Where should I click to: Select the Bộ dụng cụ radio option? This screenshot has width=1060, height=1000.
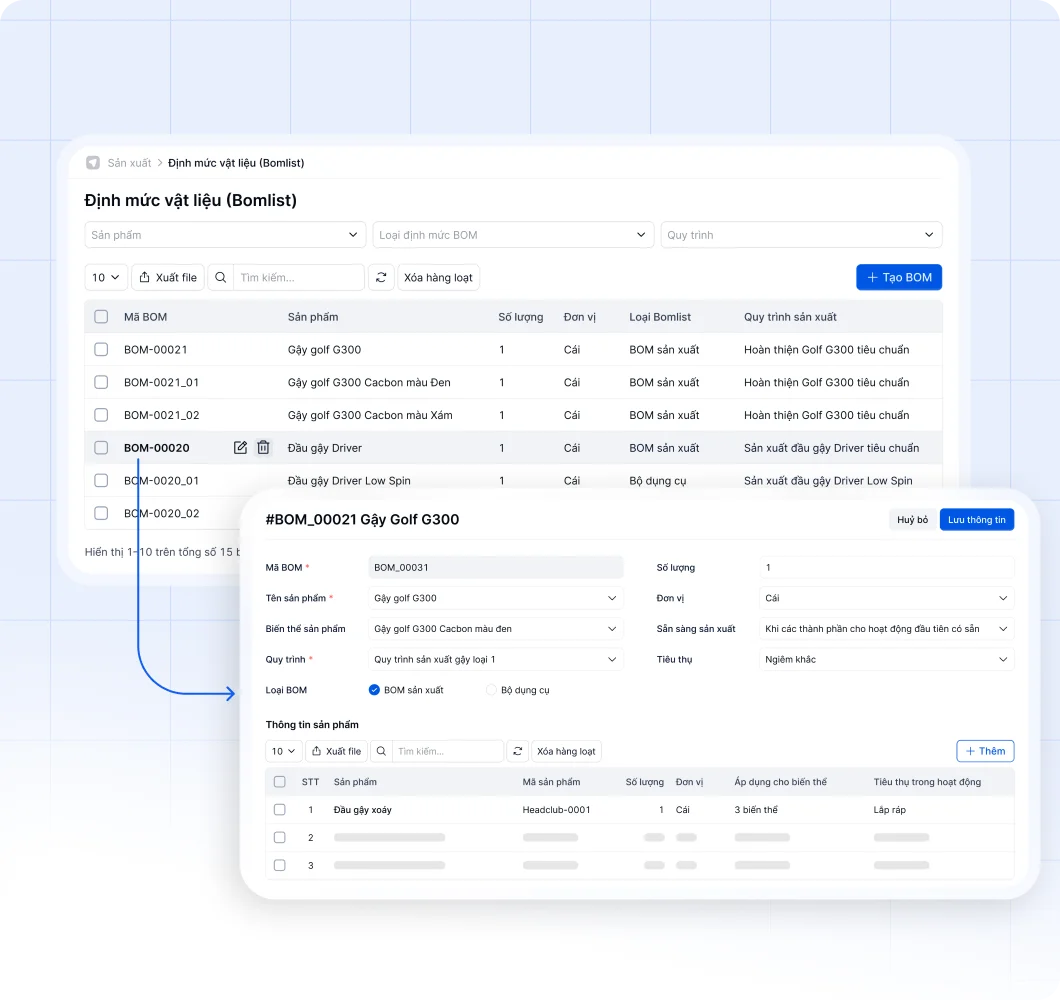(491, 690)
